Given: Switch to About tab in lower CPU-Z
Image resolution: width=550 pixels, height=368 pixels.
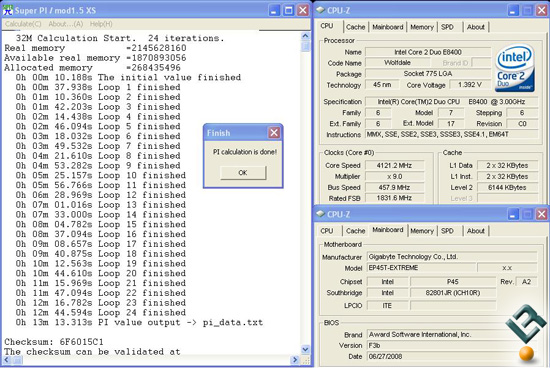Looking at the screenshot, I should [x=476, y=231].
